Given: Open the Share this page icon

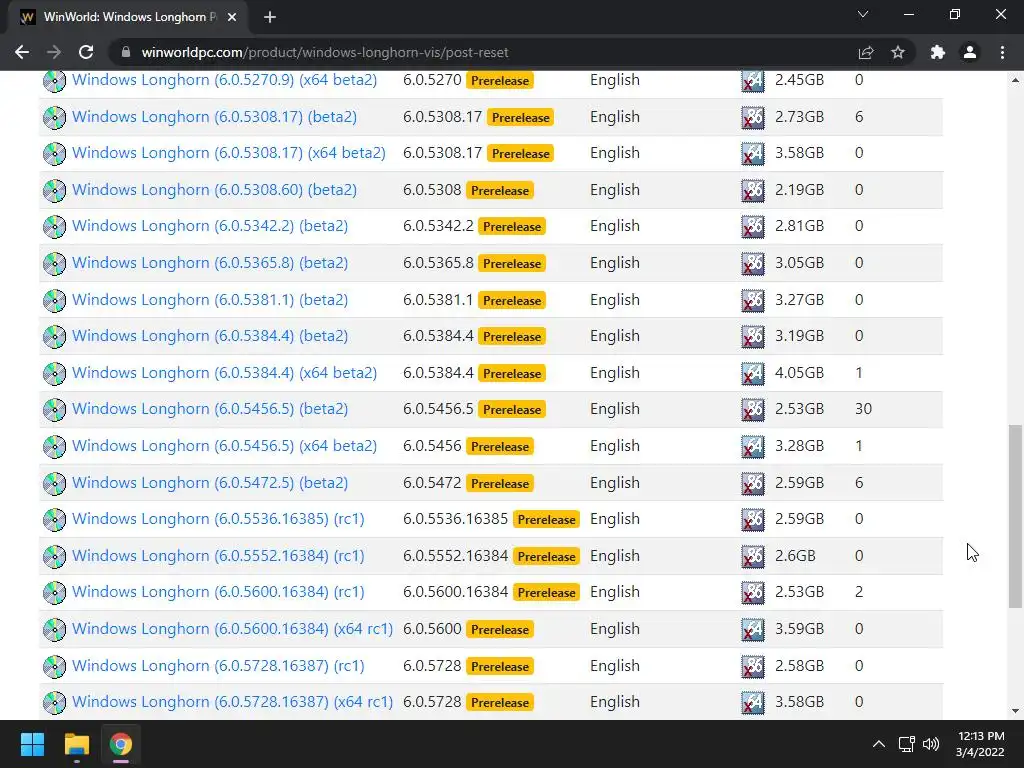Looking at the screenshot, I should click(866, 52).
